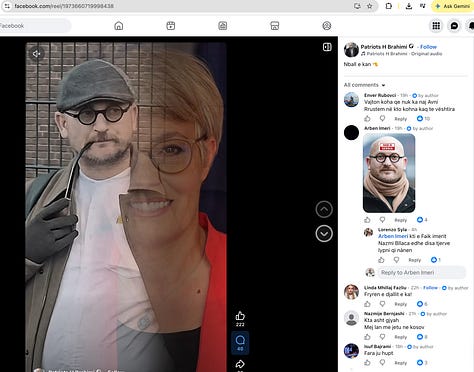This screenshot has width=474, height=372.
Task: Like Arben Imeri's comment
Action: point(367,220)
